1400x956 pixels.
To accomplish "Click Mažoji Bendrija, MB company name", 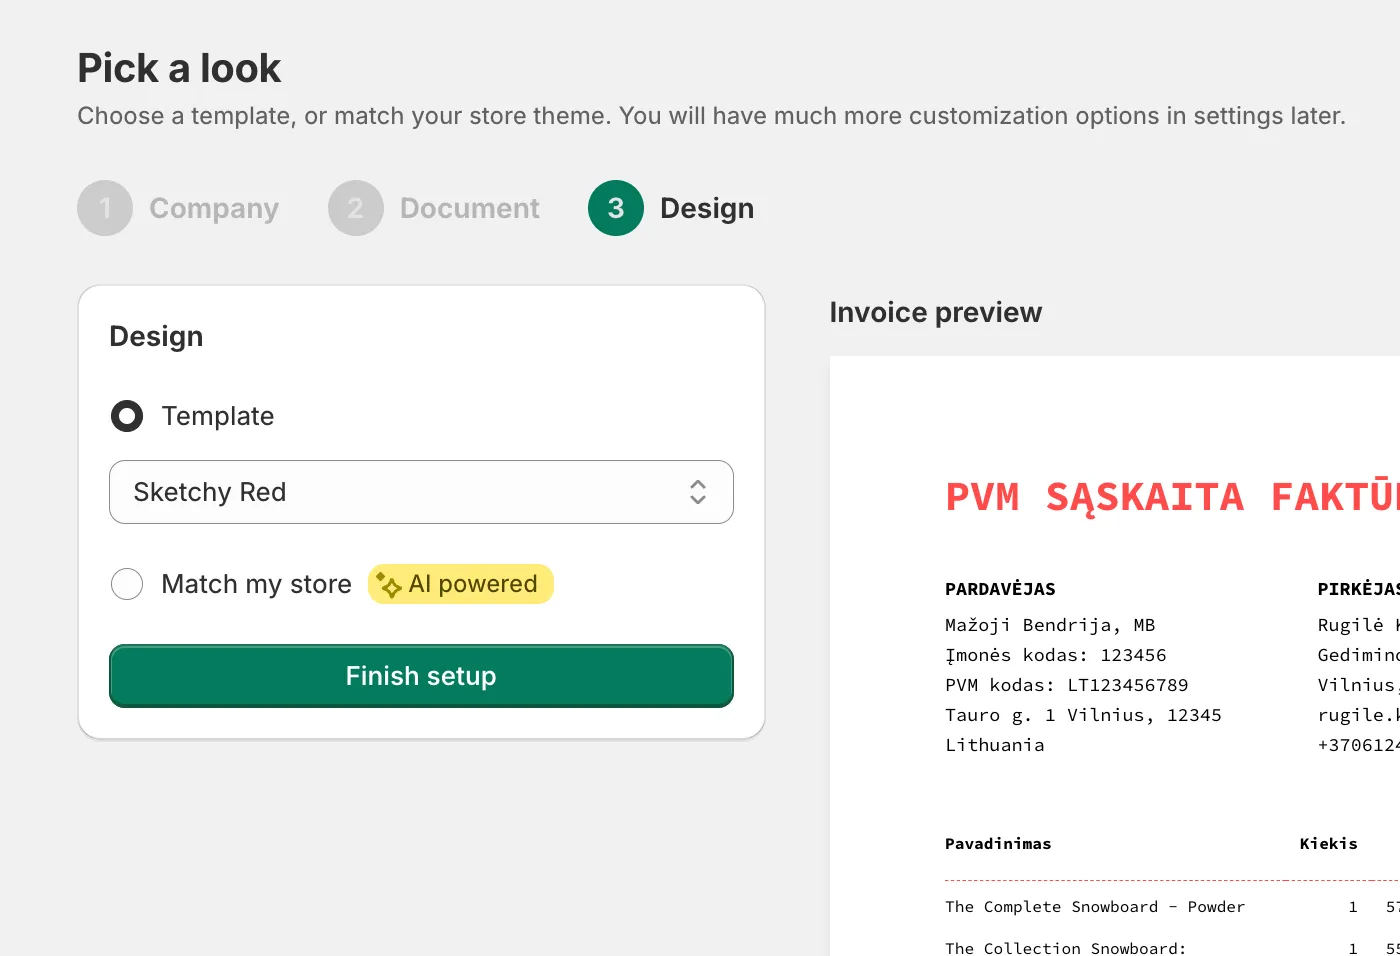I will [1050, 625].
